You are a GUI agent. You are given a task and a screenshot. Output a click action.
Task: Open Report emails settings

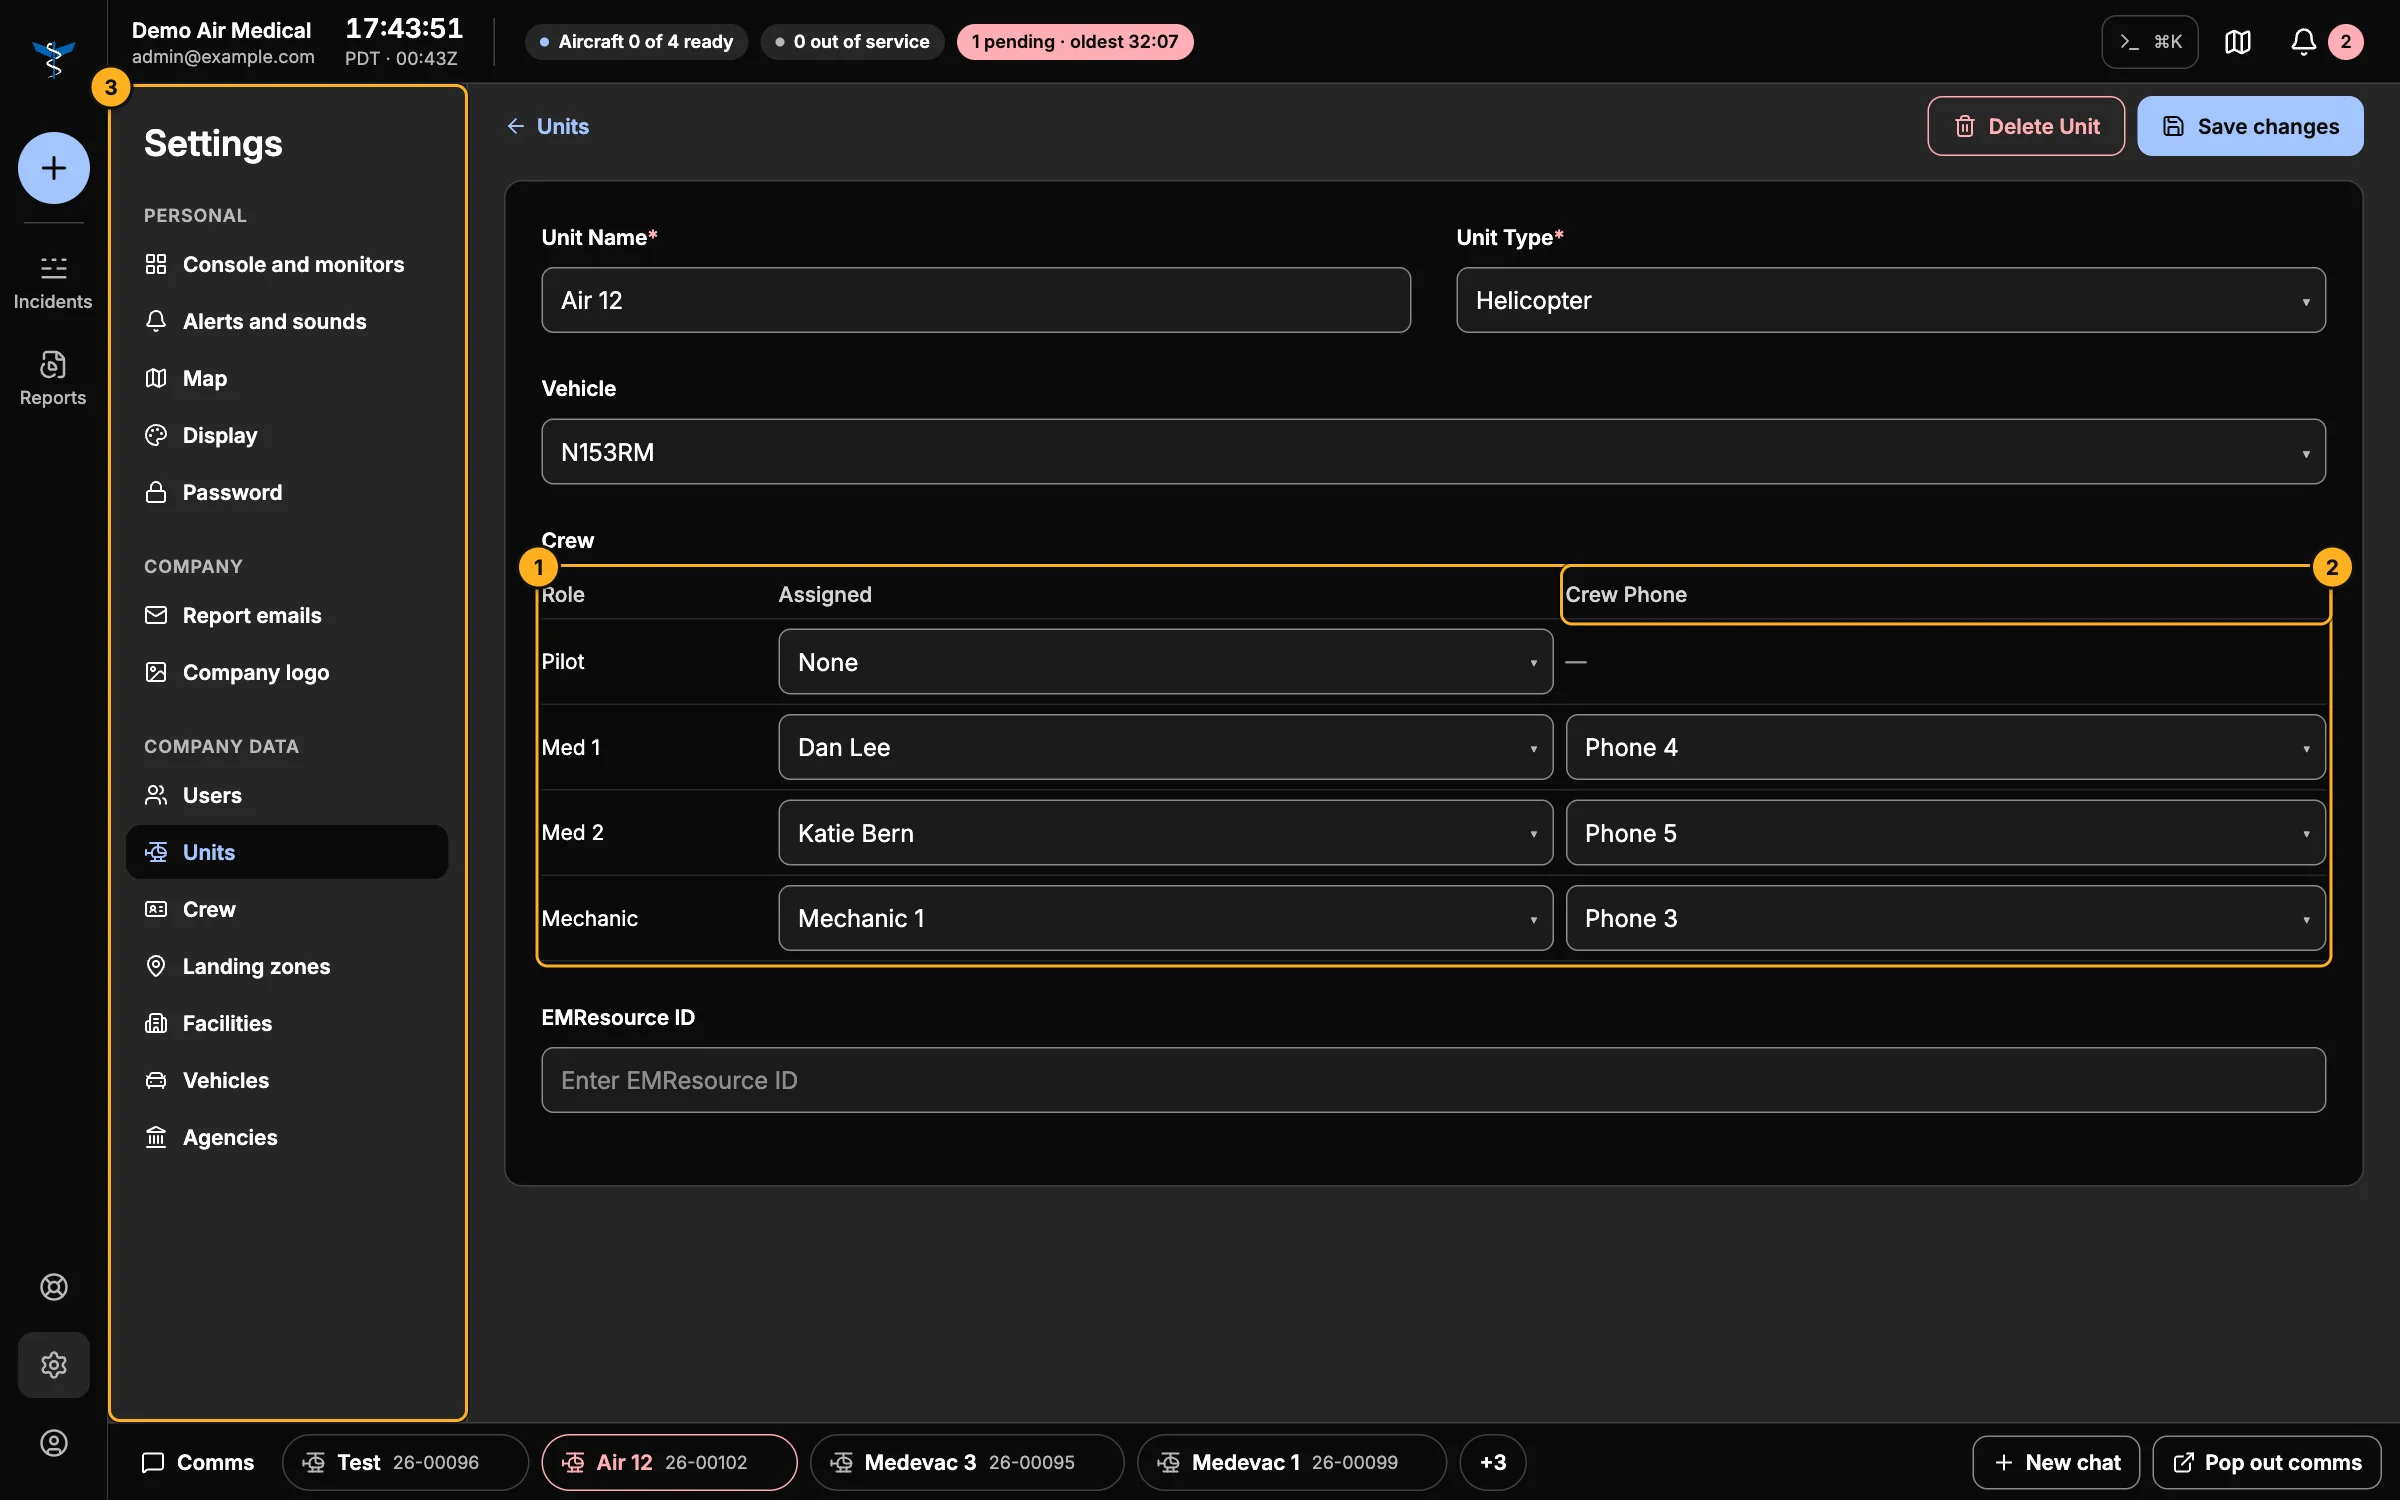coord(287,616)
